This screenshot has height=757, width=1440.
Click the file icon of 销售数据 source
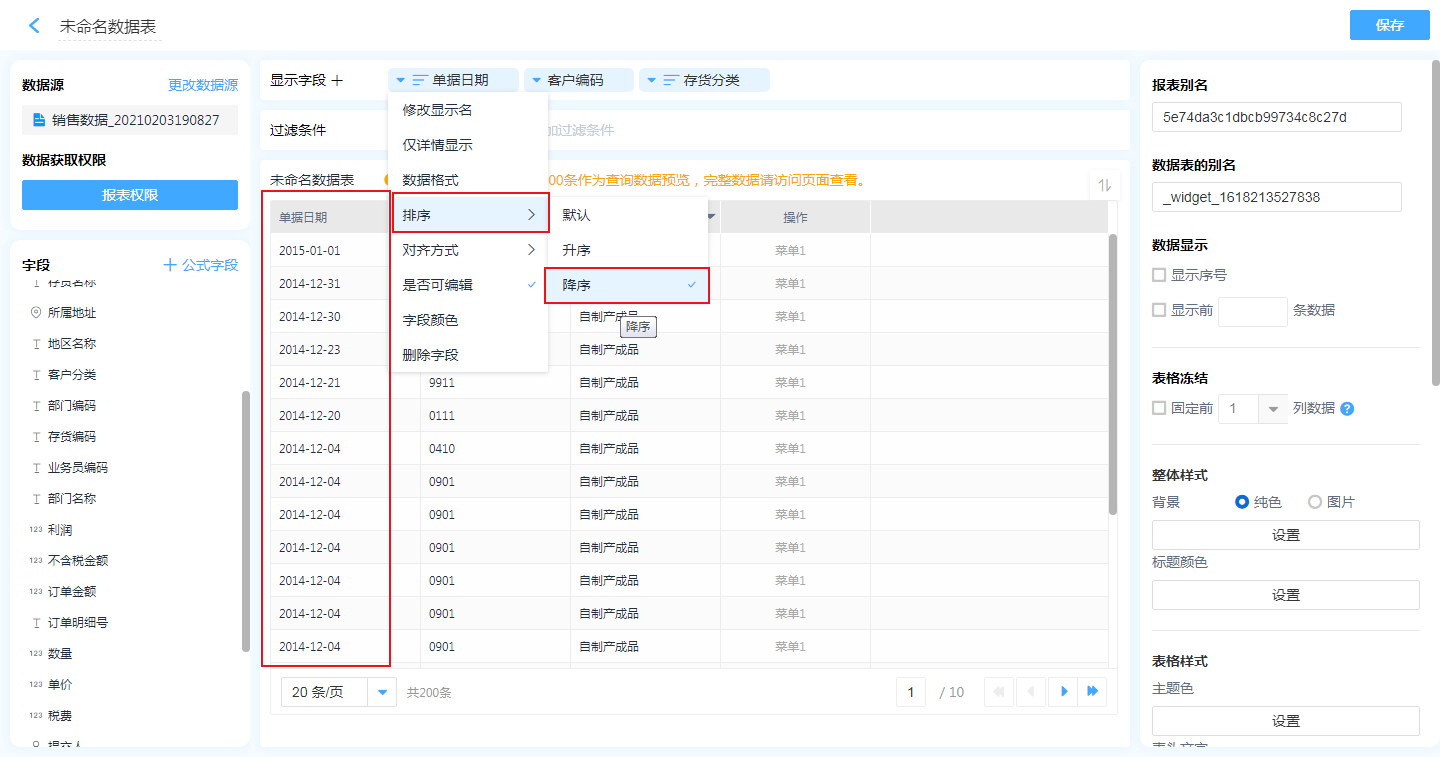39,120
